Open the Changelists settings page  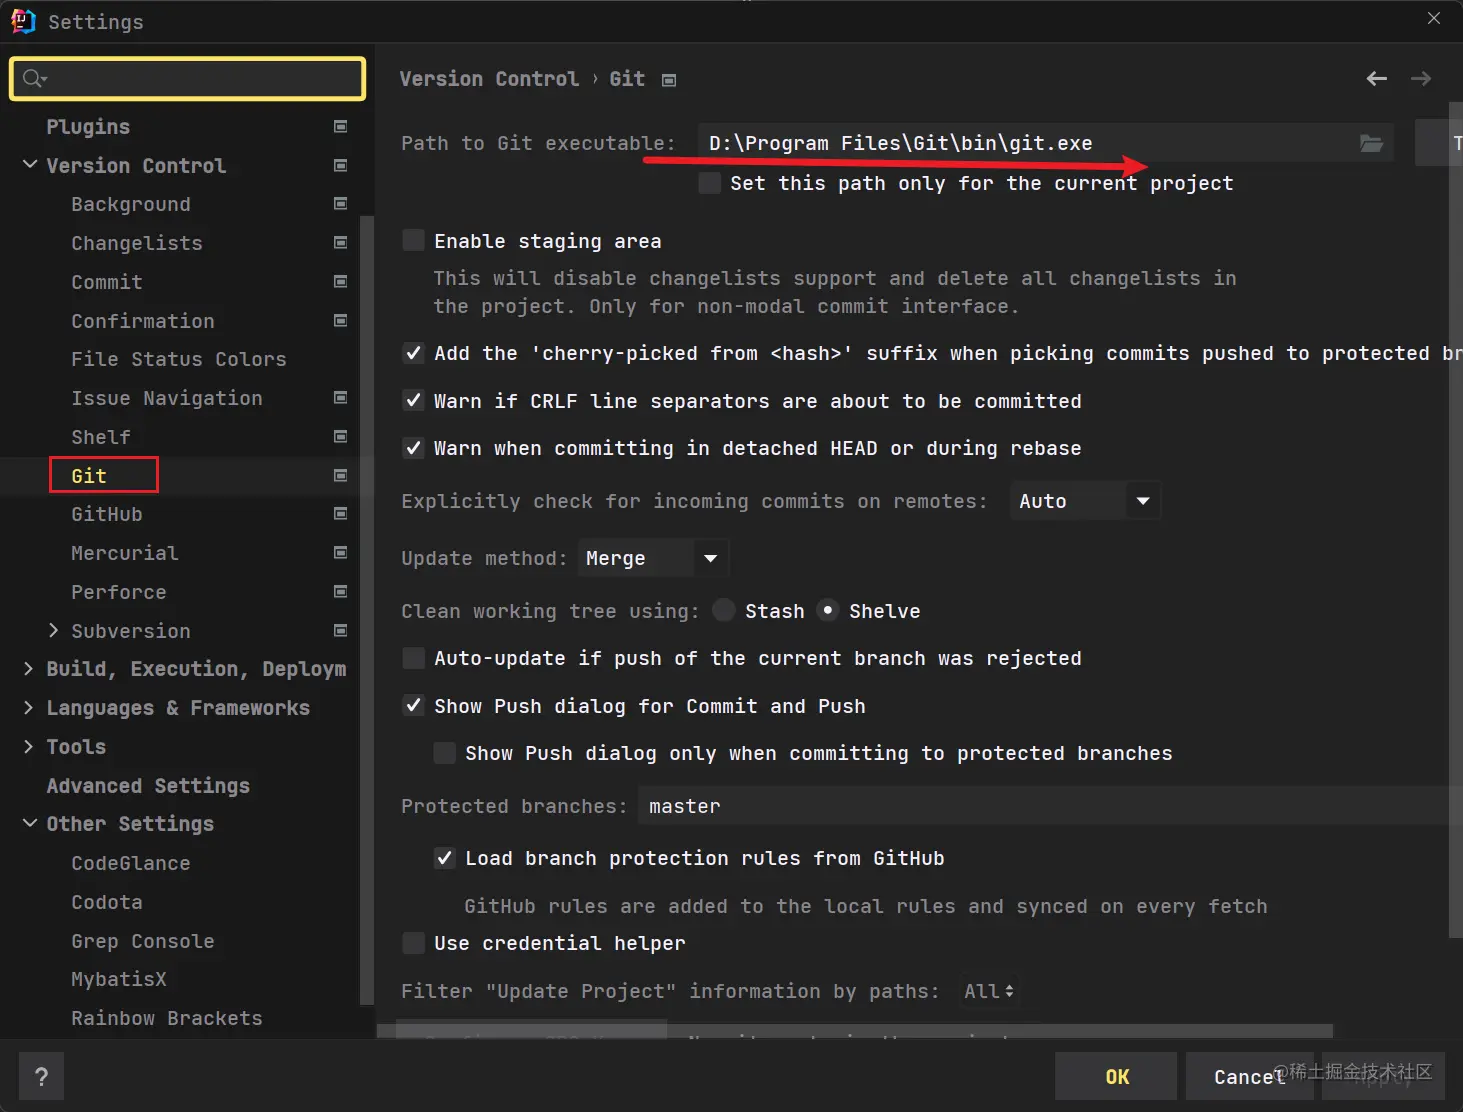(137, 243)
